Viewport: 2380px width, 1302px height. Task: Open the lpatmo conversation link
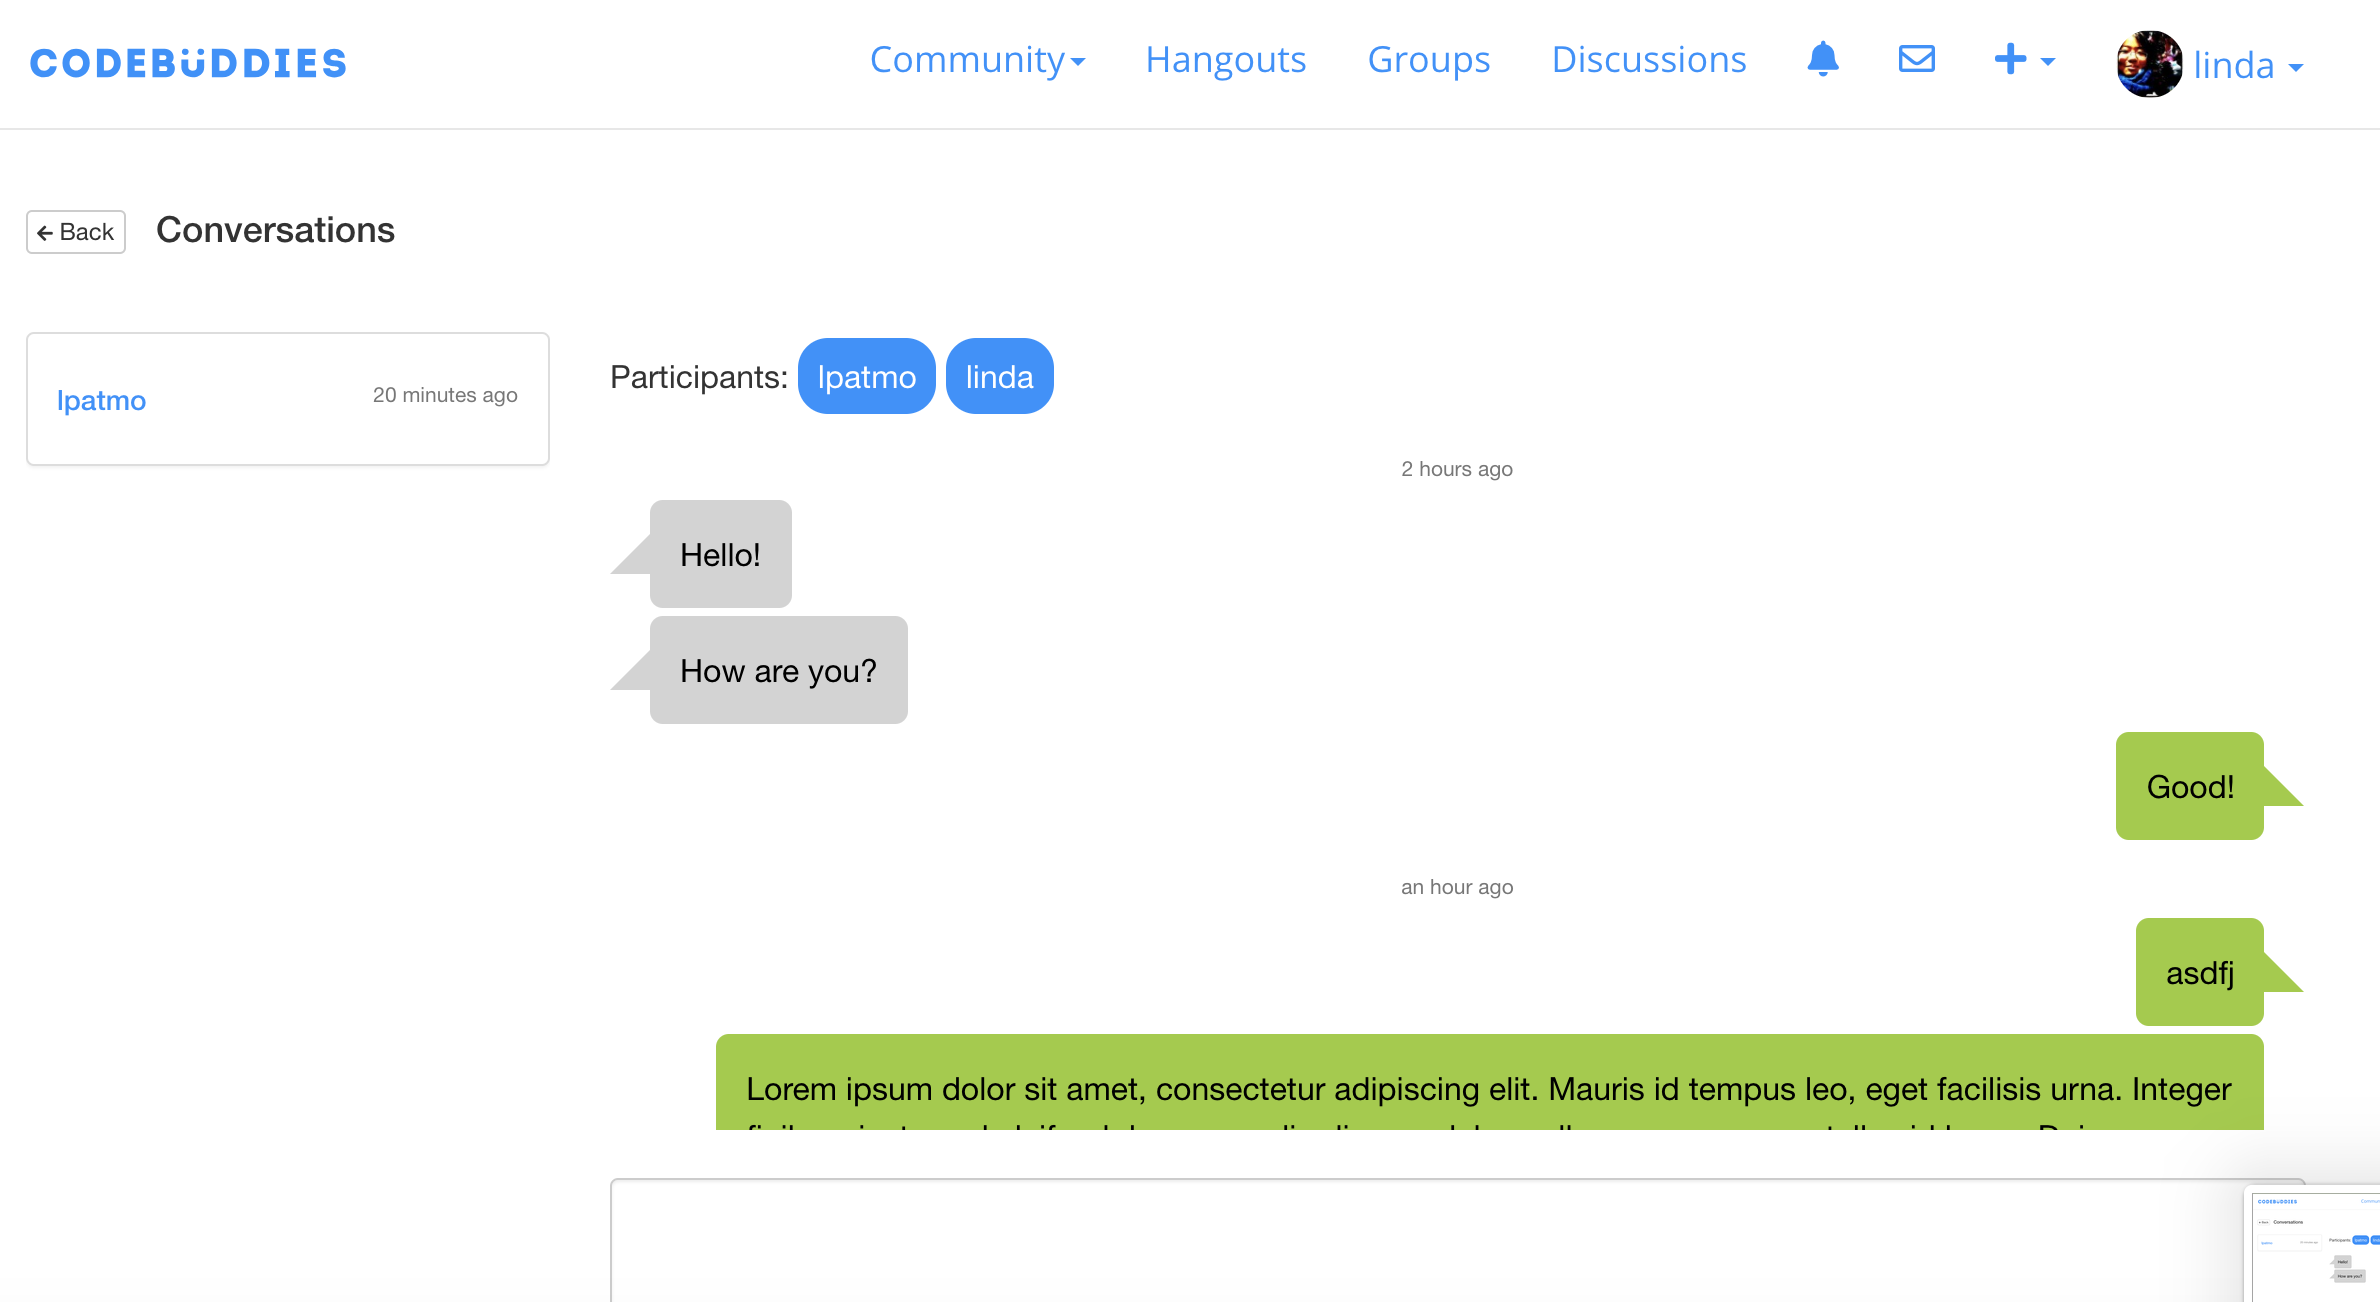coord(101,400)
